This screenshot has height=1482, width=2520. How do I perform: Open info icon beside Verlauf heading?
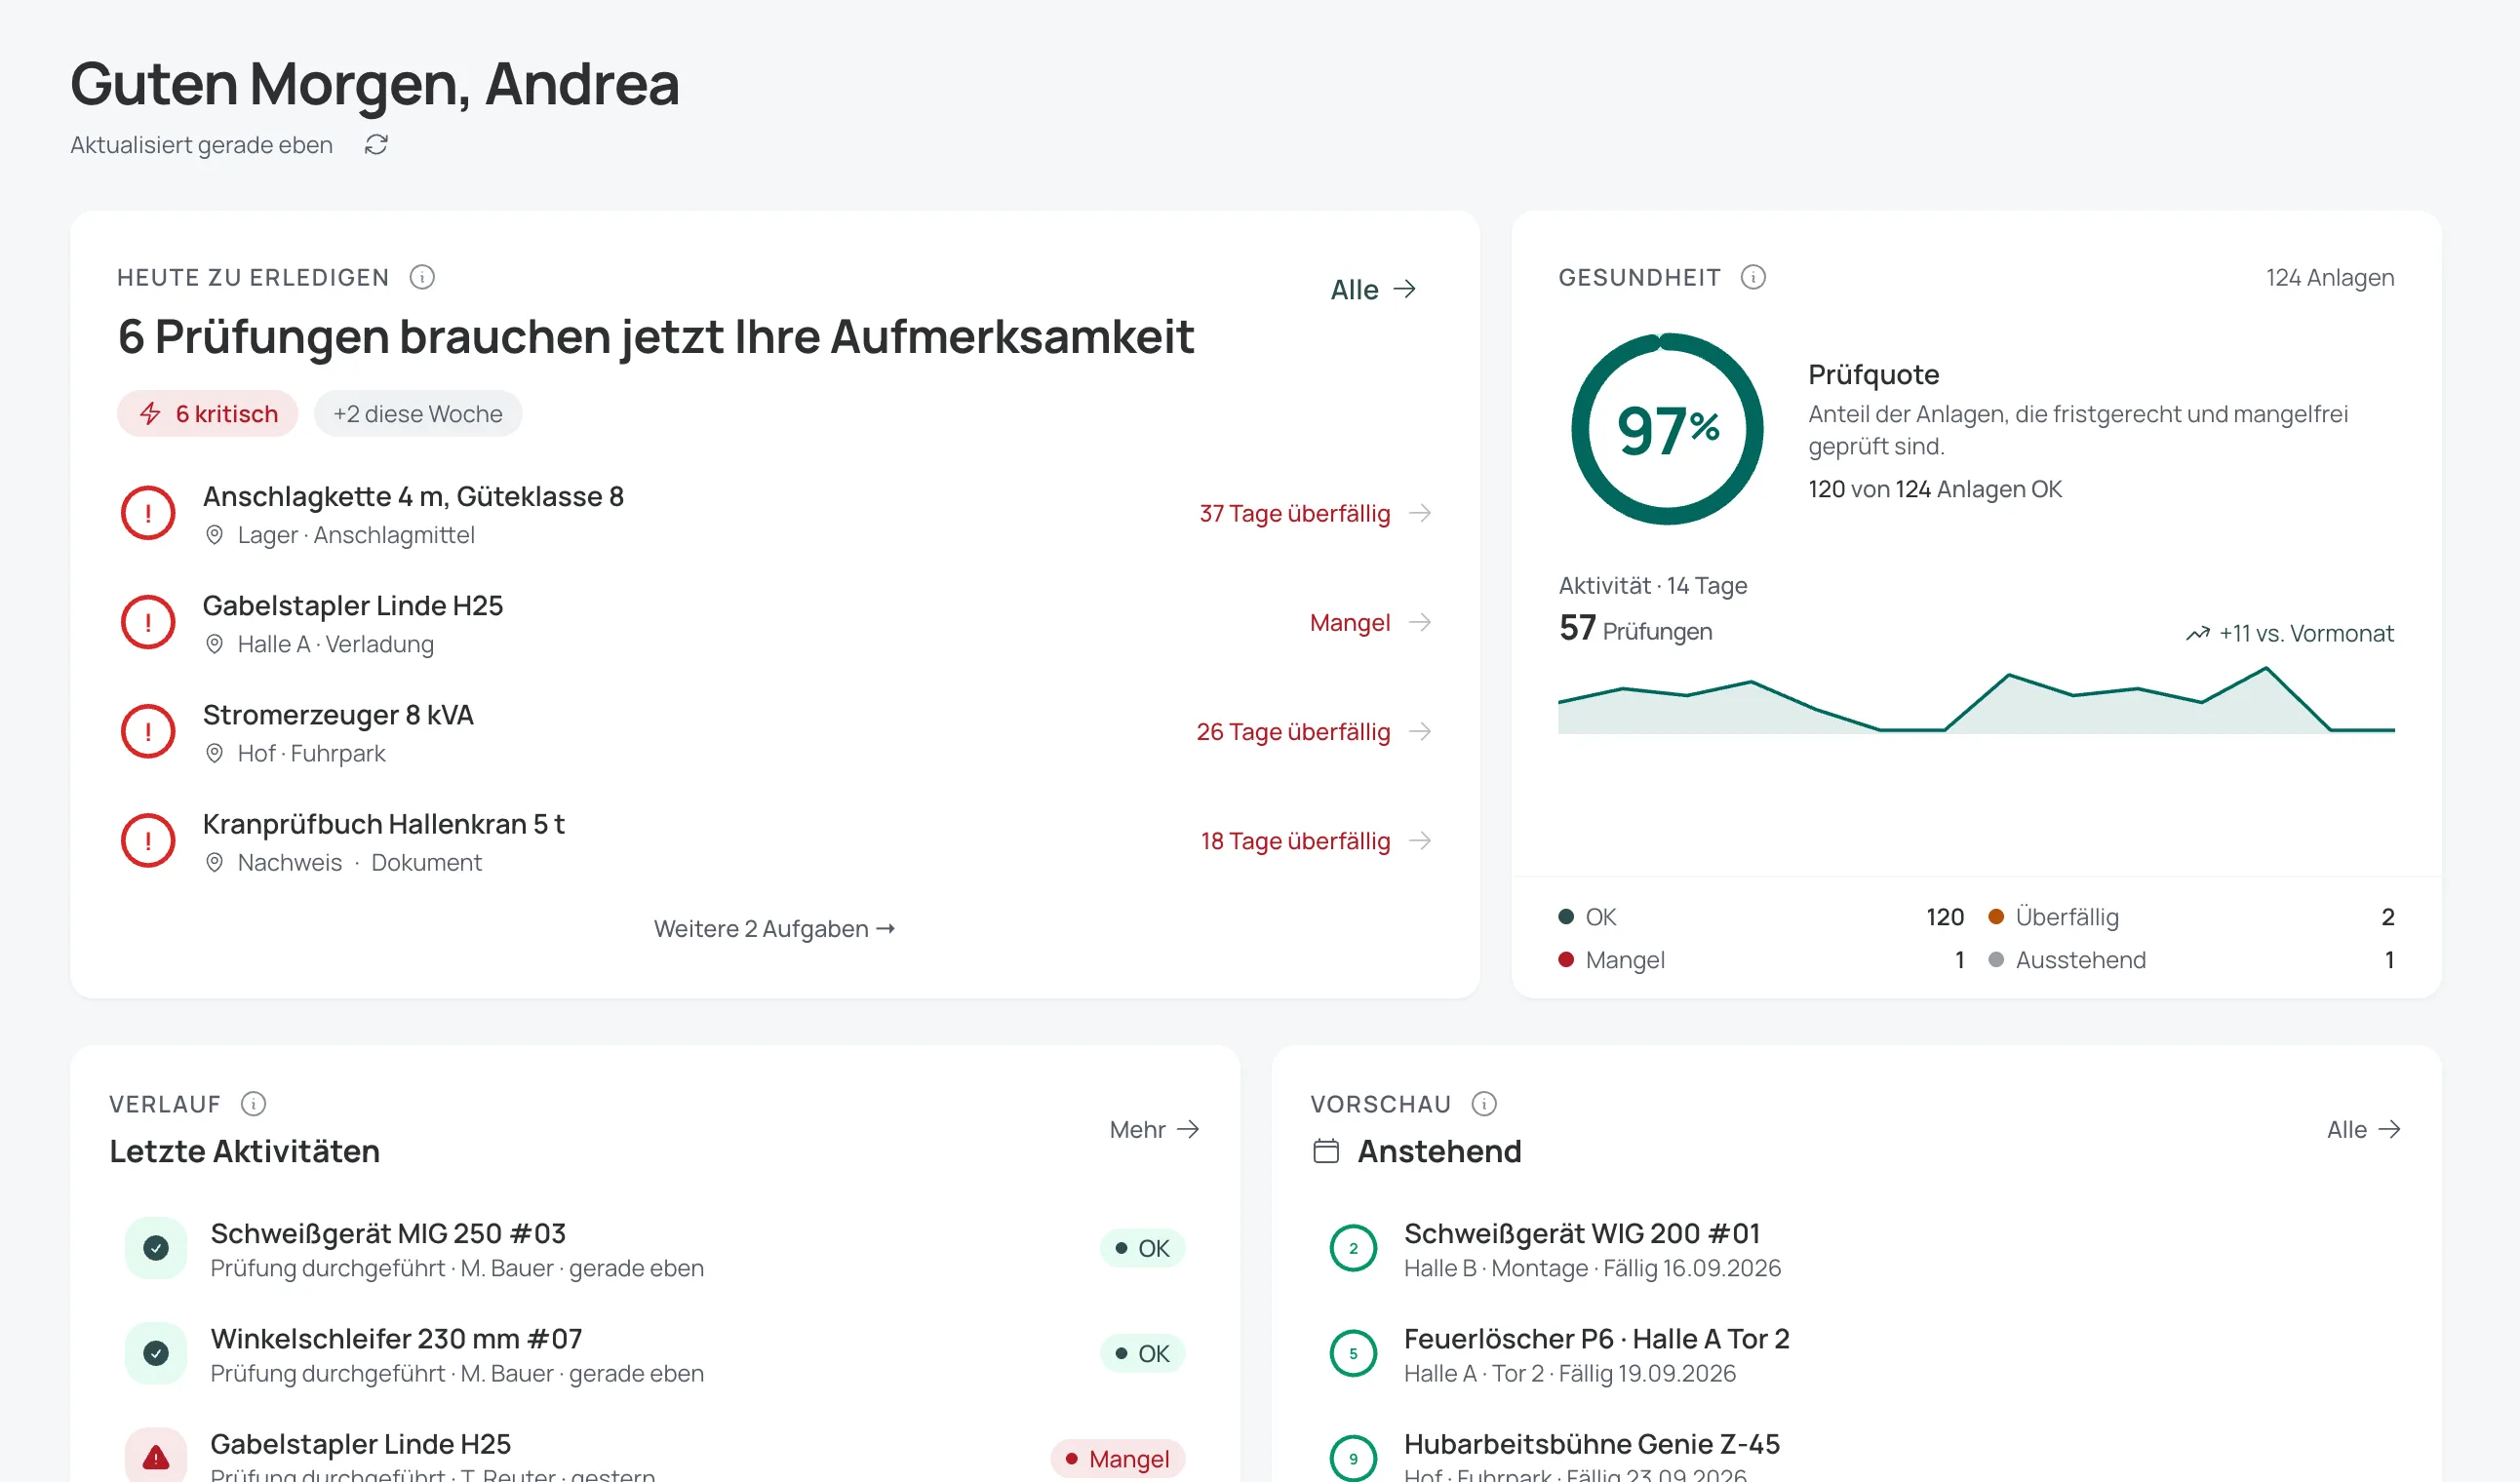pyautogui.click(x=253, y=1103)
